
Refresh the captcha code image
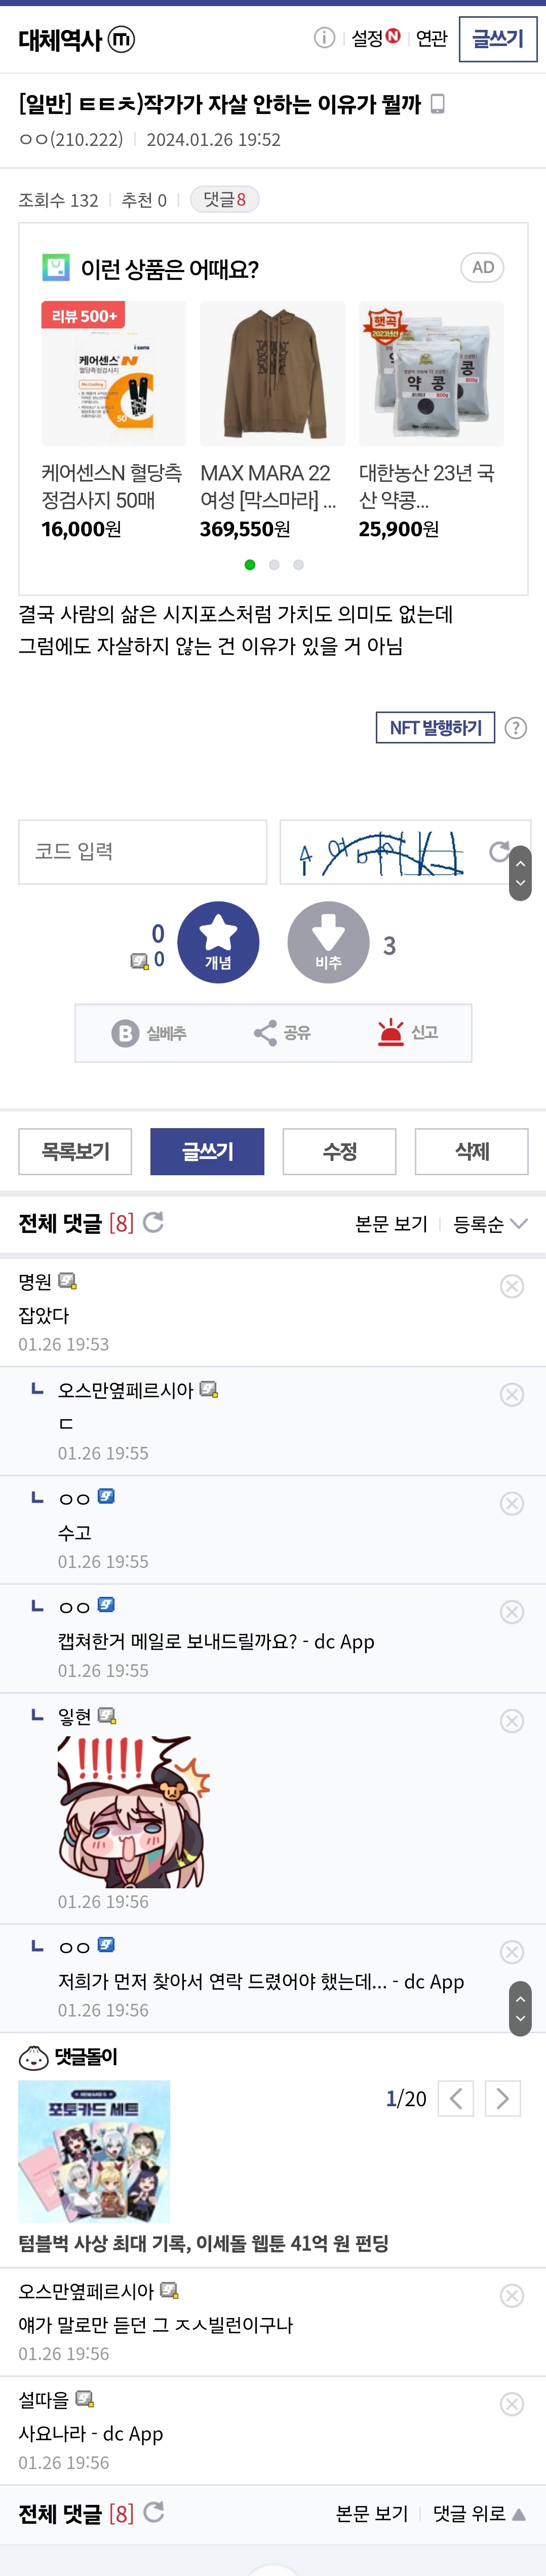point(499,851)
